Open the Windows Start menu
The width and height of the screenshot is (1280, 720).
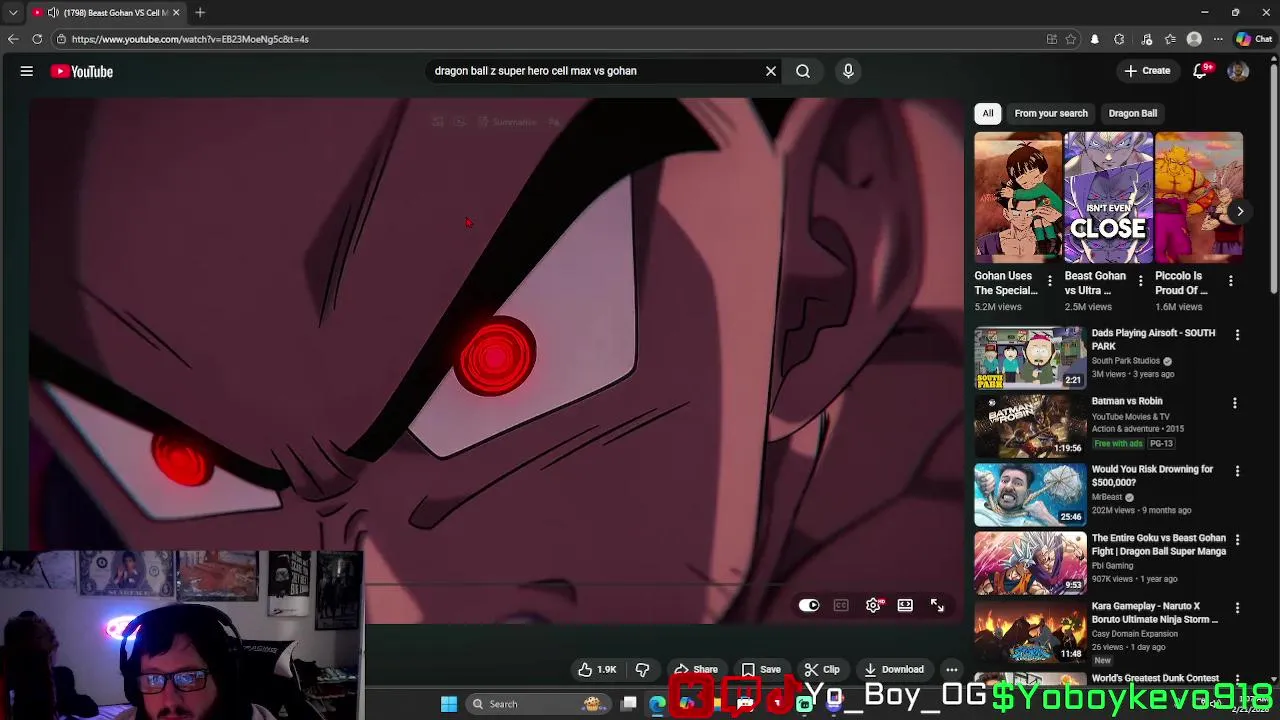449,704
